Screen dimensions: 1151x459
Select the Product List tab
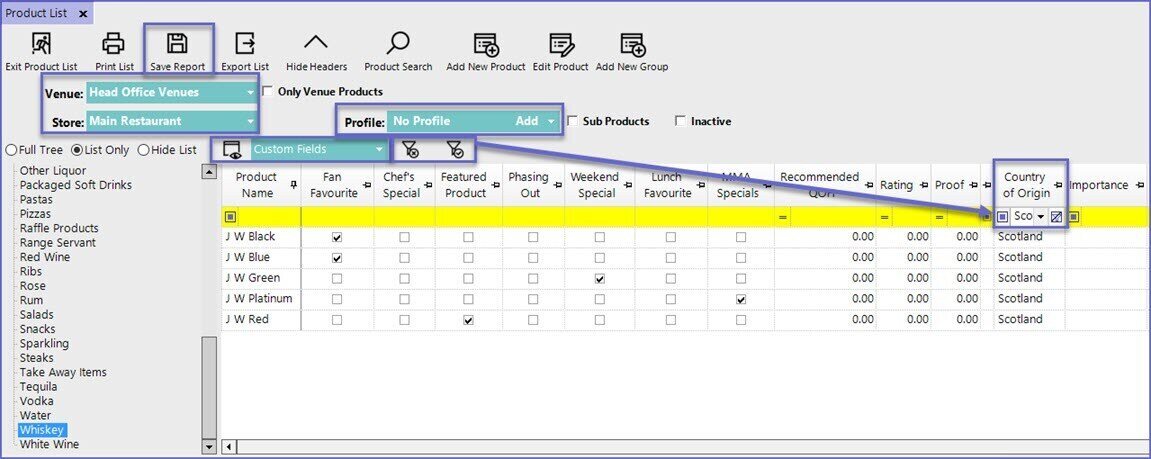coord(38,13)
